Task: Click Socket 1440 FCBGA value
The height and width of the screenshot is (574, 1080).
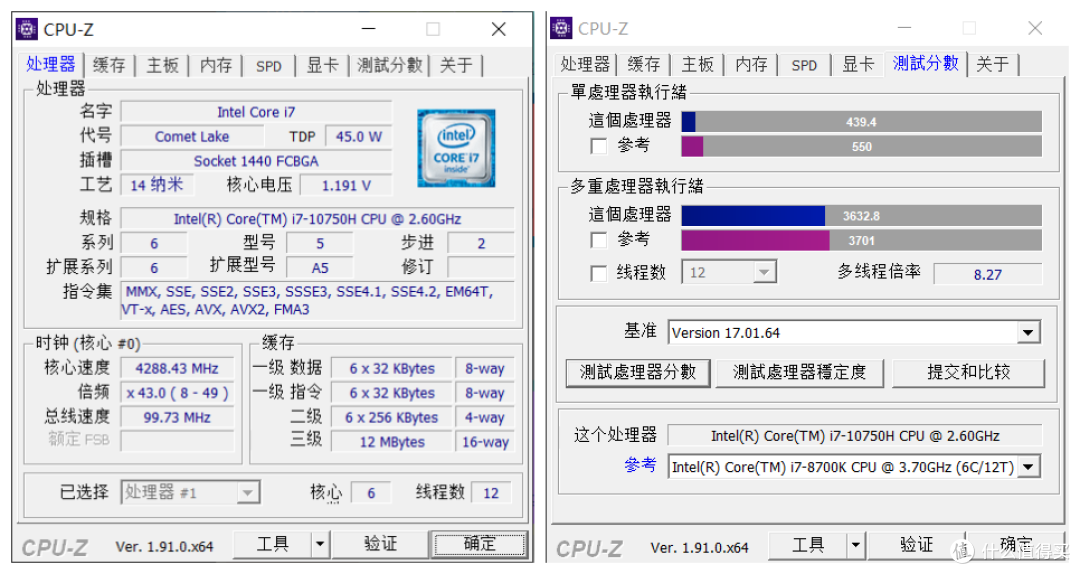Action: pyautogui.click(x=256, y=161)
